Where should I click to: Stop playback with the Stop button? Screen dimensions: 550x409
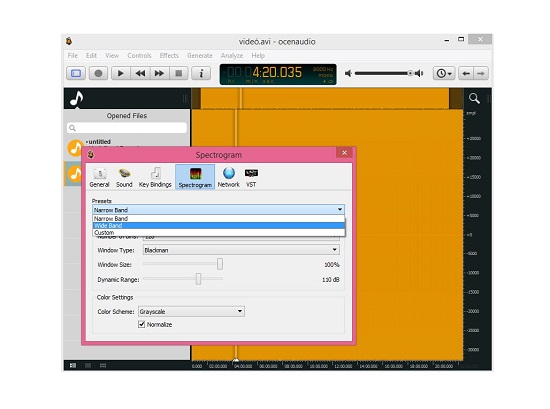[179, 73]
